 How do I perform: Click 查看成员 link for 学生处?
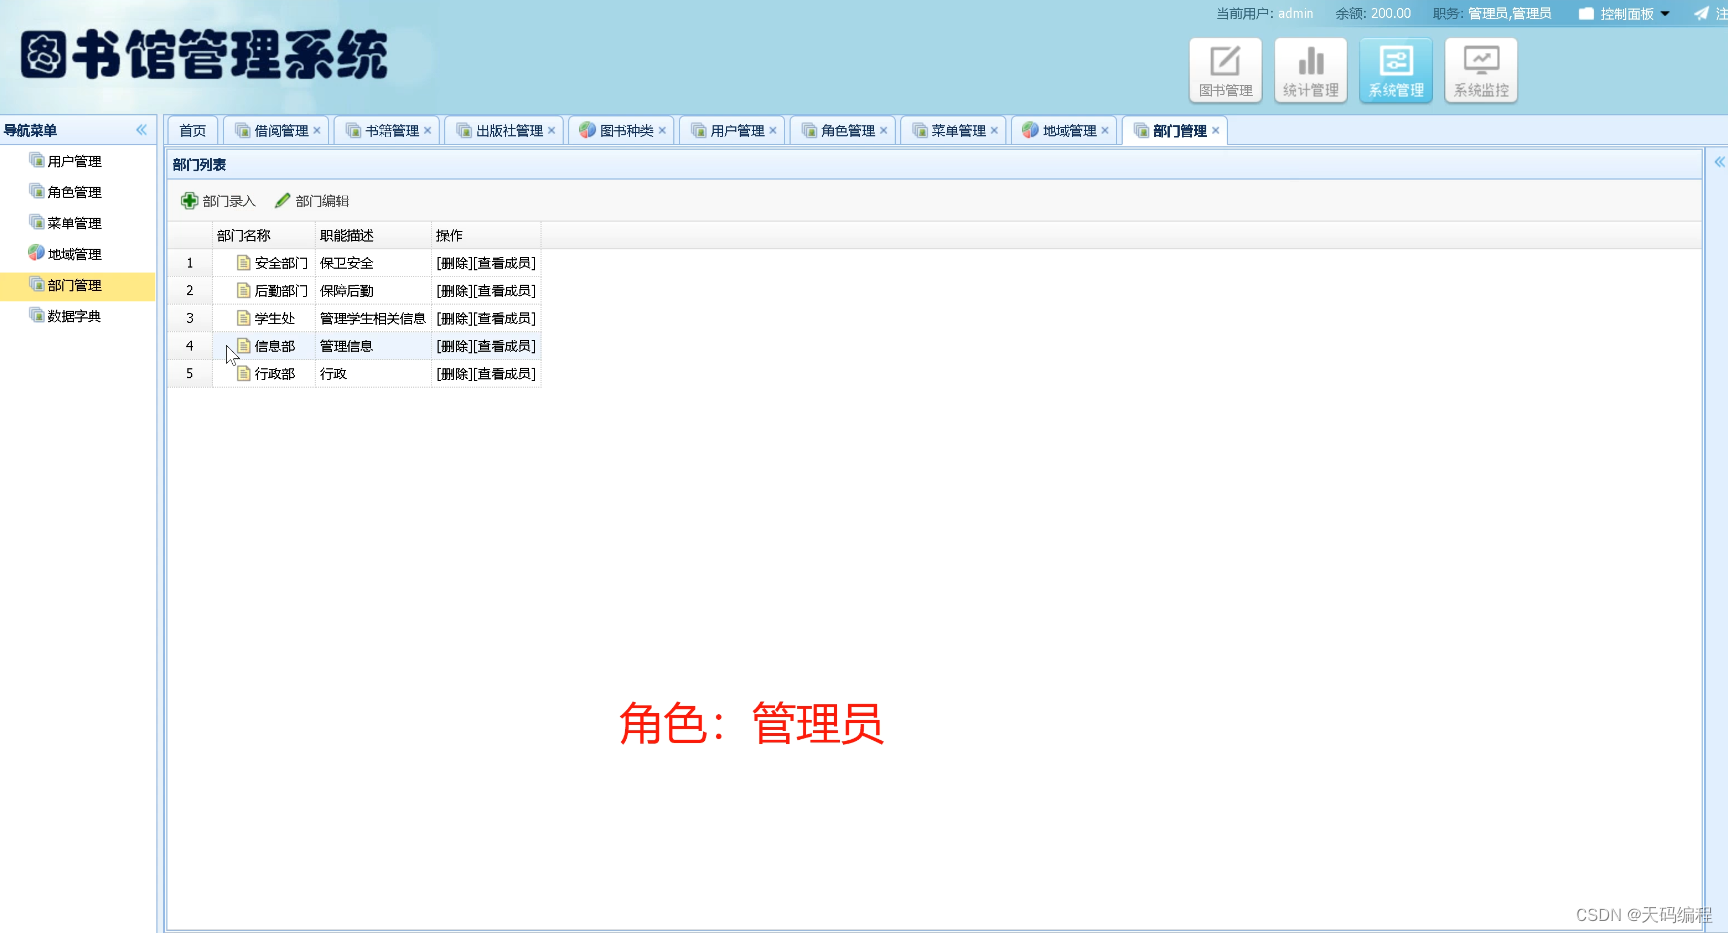click(504, 318)
